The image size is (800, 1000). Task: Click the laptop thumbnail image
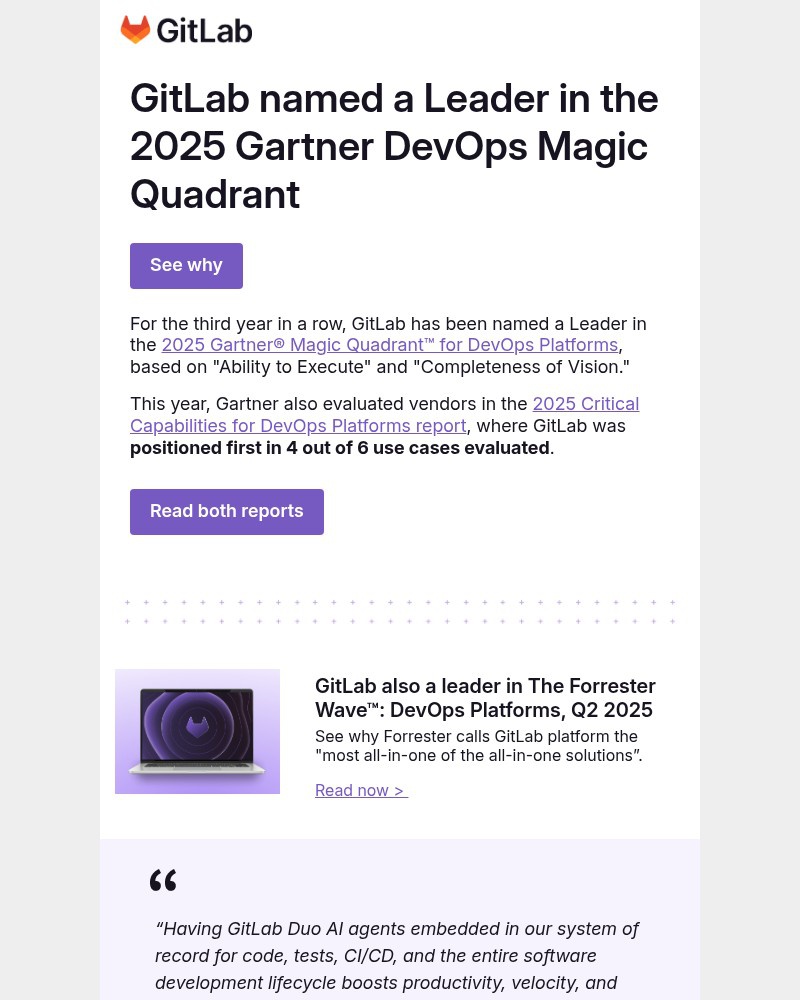197,731
